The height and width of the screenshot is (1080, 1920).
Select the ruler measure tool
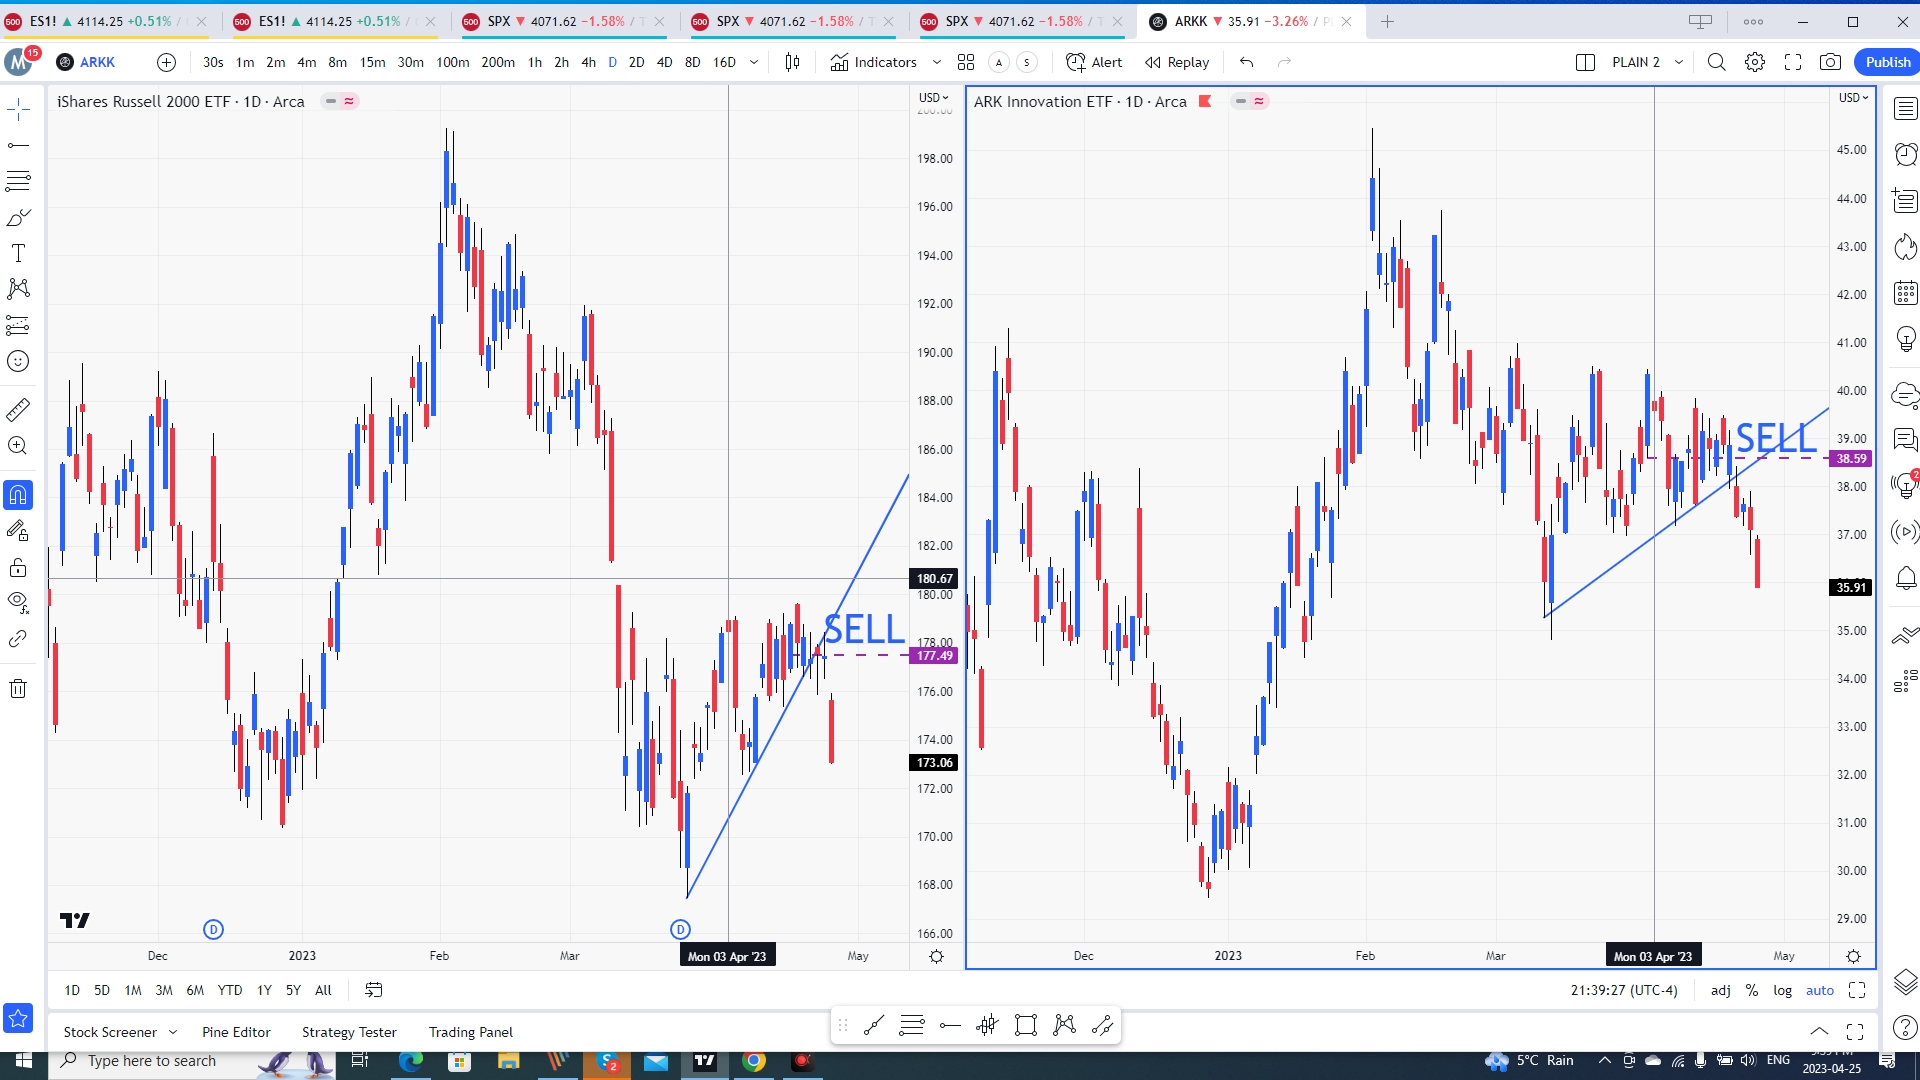point(18,409)
